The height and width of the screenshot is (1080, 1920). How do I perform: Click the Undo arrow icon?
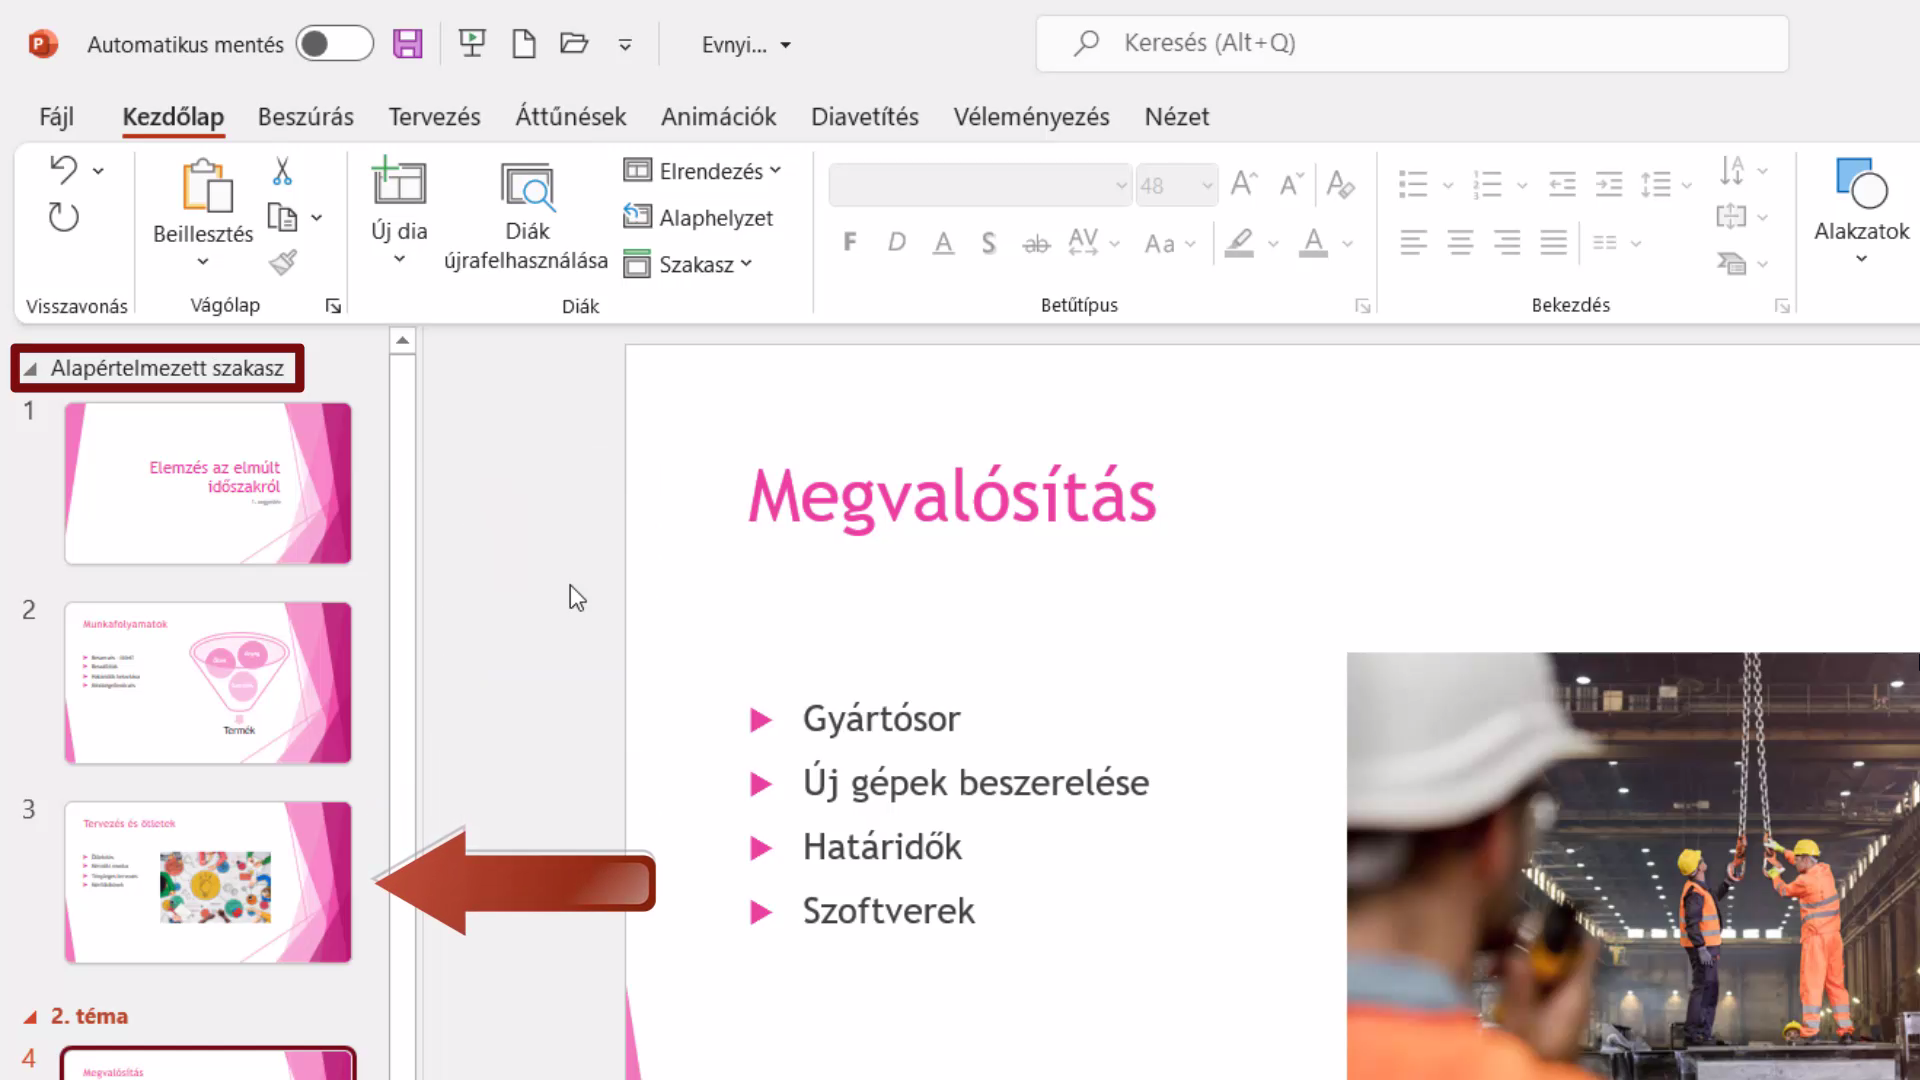pos(64,170)
